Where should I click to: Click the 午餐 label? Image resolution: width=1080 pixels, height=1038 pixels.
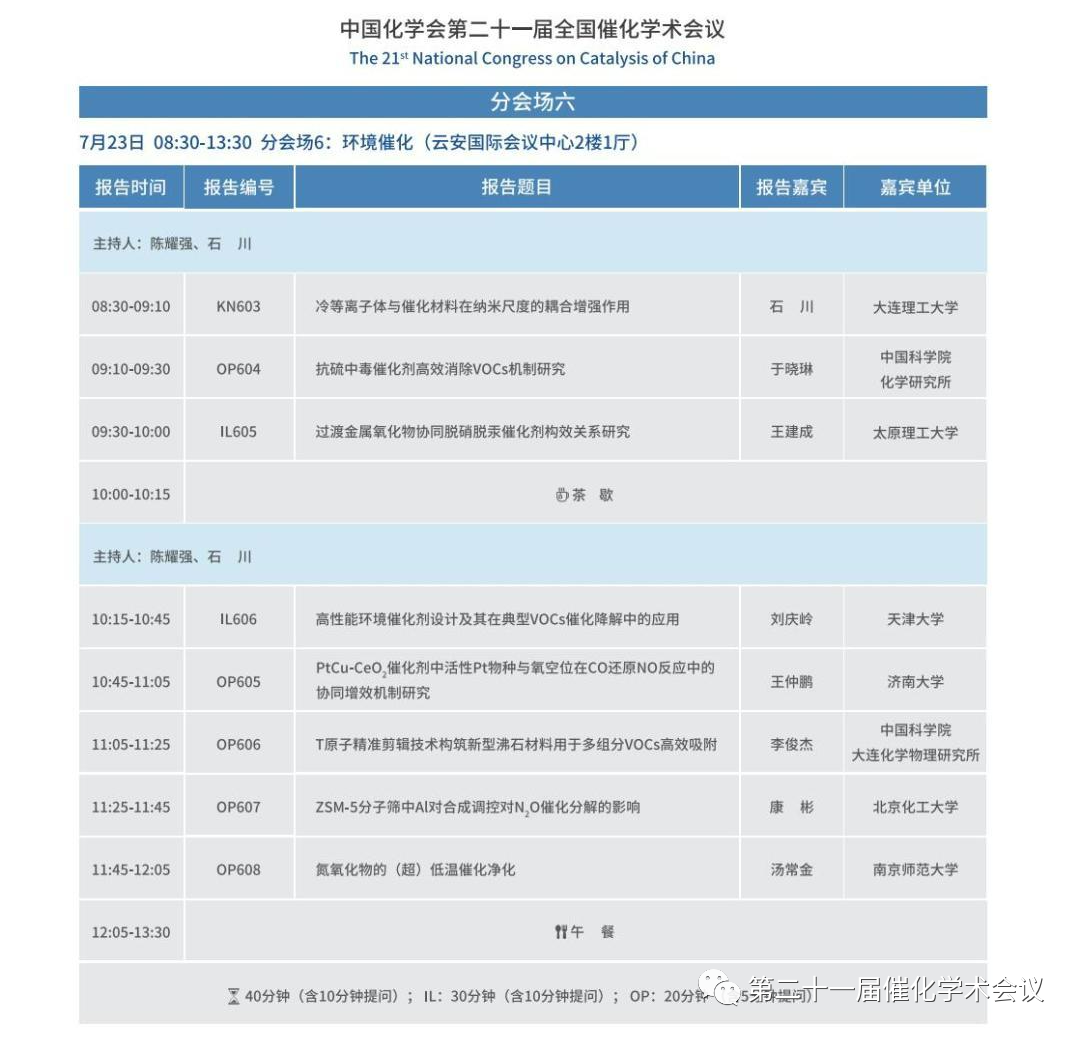click(592, 932)
